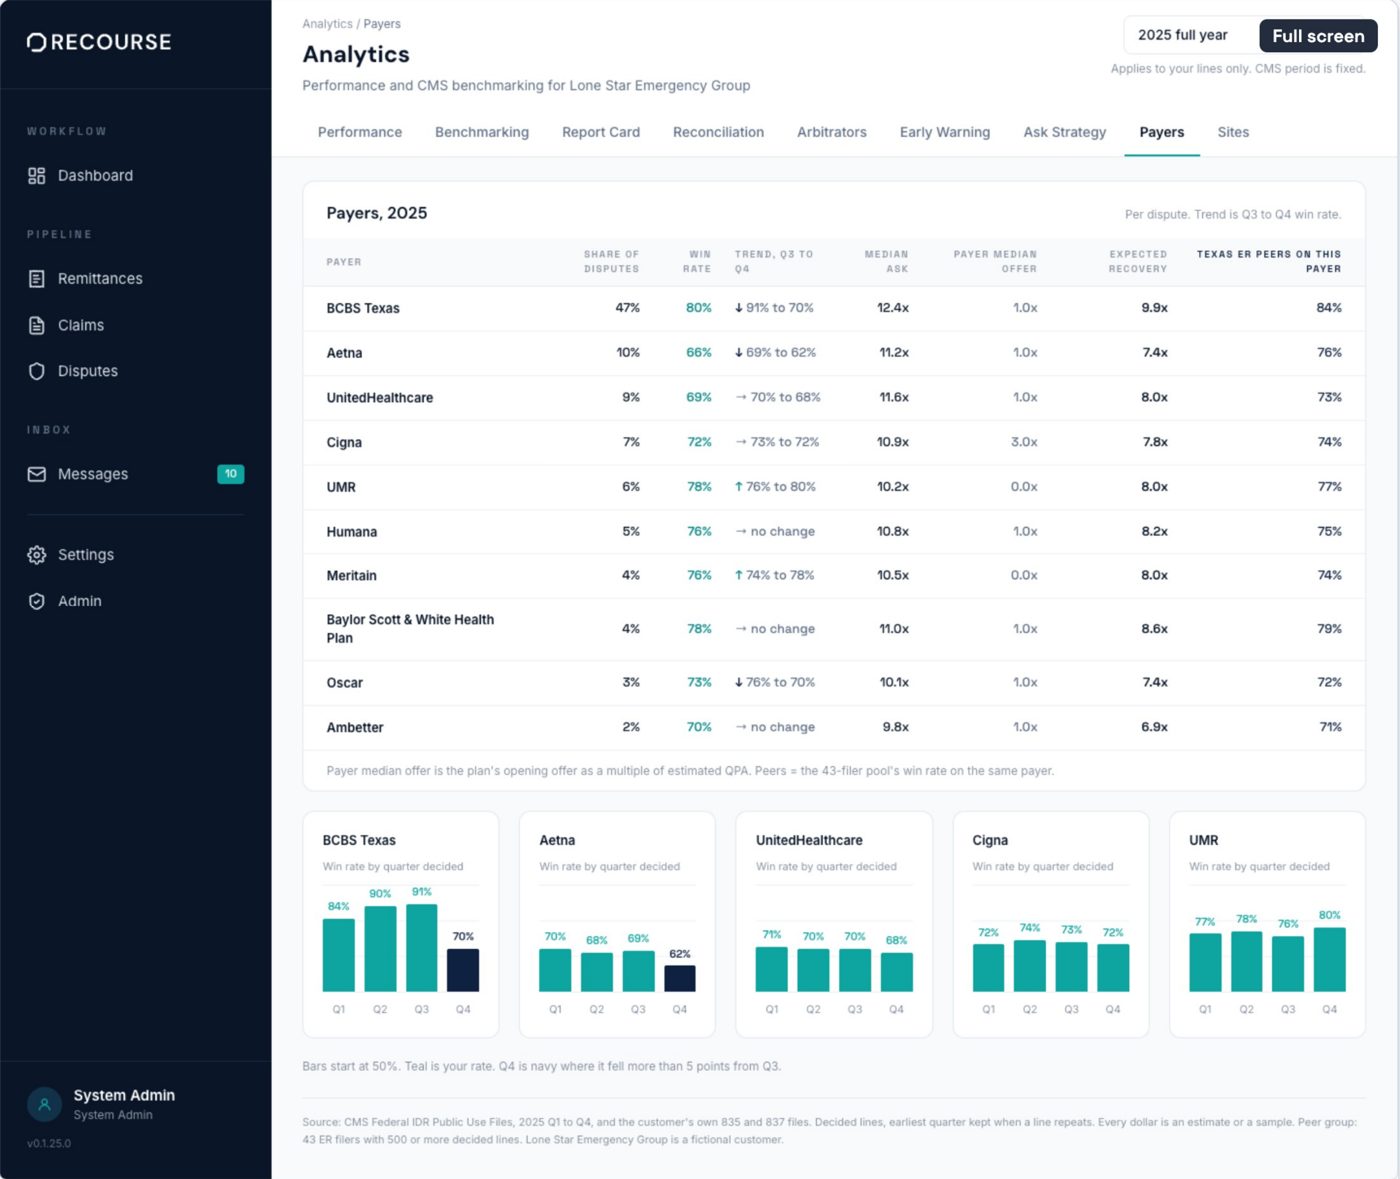Click the BCBS Texas payer row name
1400x1179 pixels.
point(363,308)
